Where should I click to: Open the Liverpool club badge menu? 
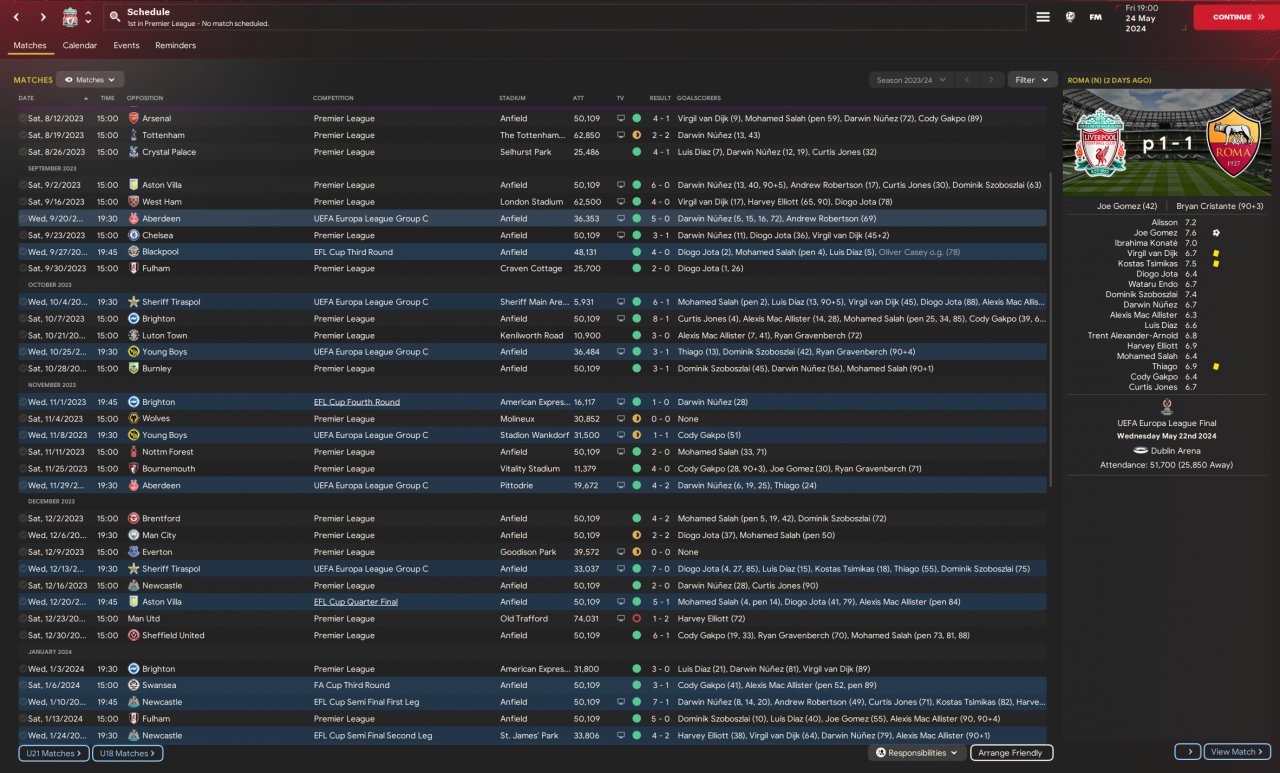point(70,17)
